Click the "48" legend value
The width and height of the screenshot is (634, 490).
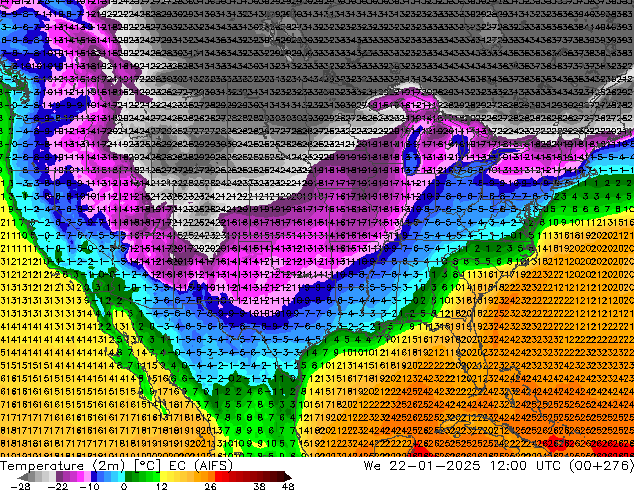tap(287, 486)
